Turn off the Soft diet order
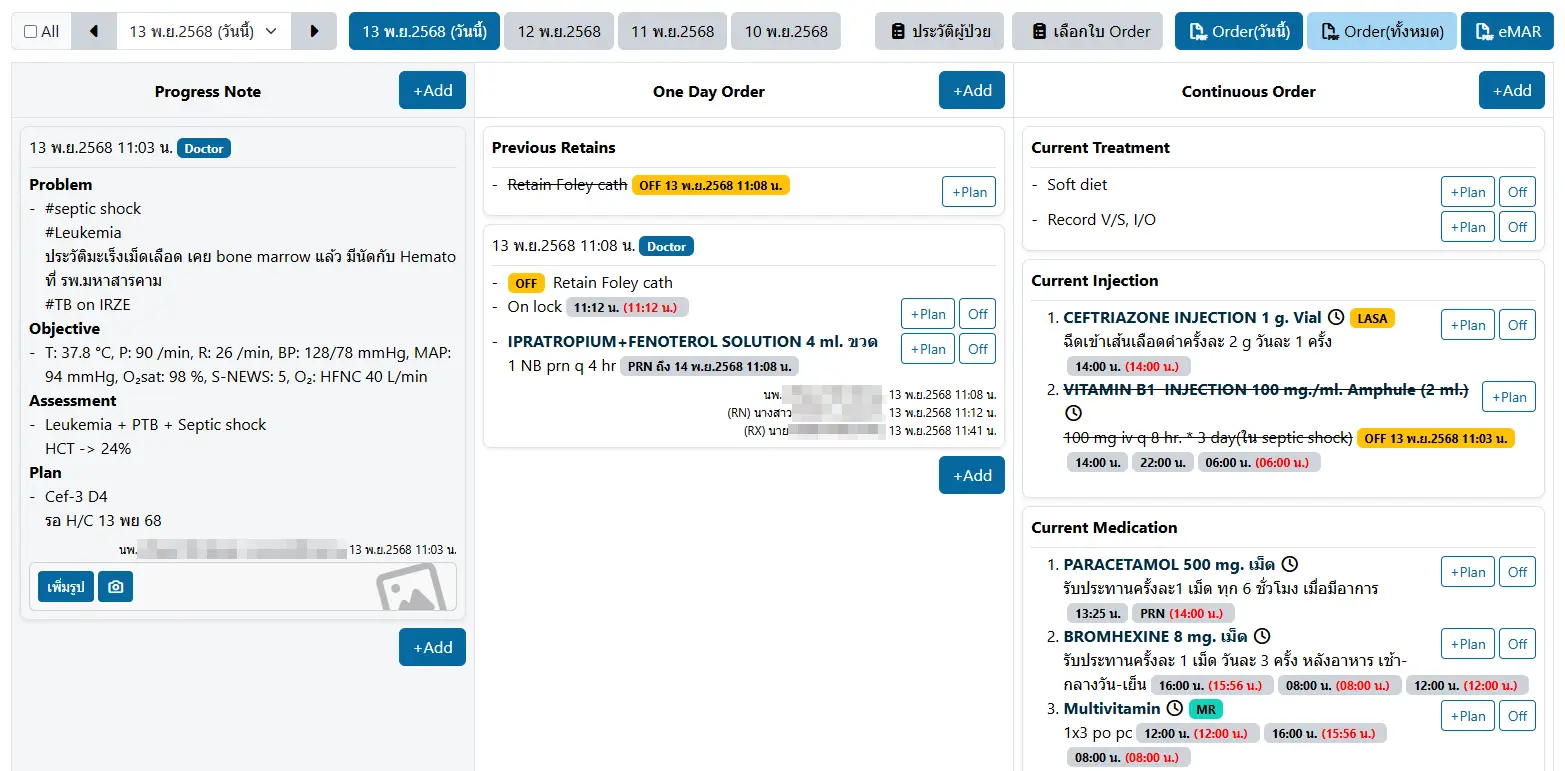The width and height of the screenshot is (1565, 771). coord(1516,192)
